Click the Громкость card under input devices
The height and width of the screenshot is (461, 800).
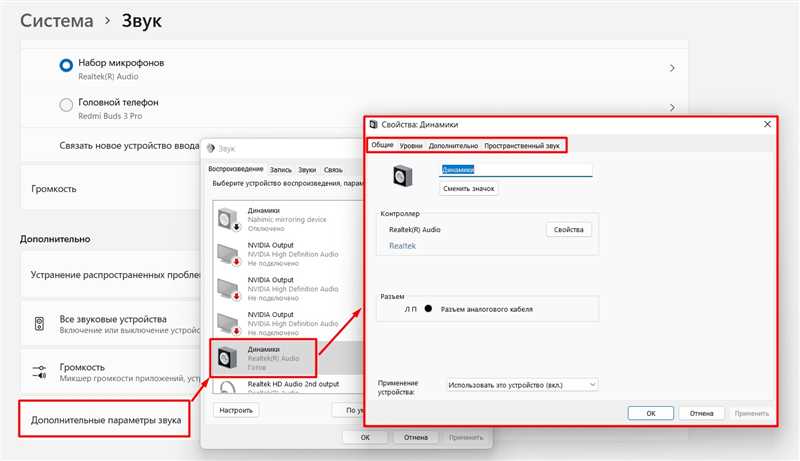click(x=111, y=189)
